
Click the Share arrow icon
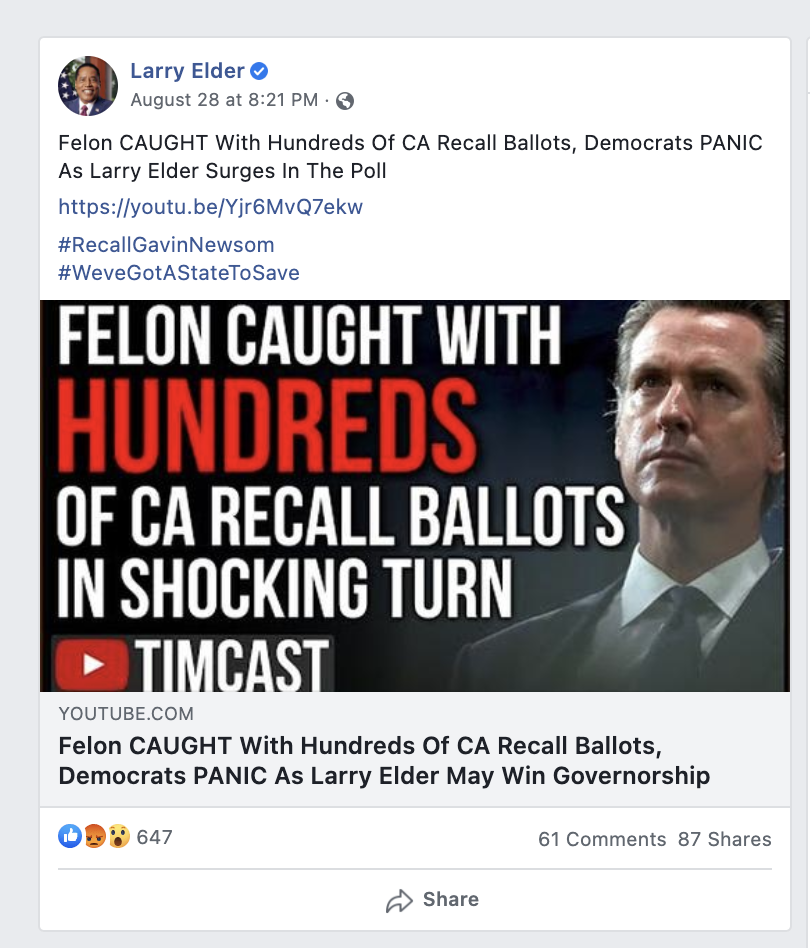point(399,900)
